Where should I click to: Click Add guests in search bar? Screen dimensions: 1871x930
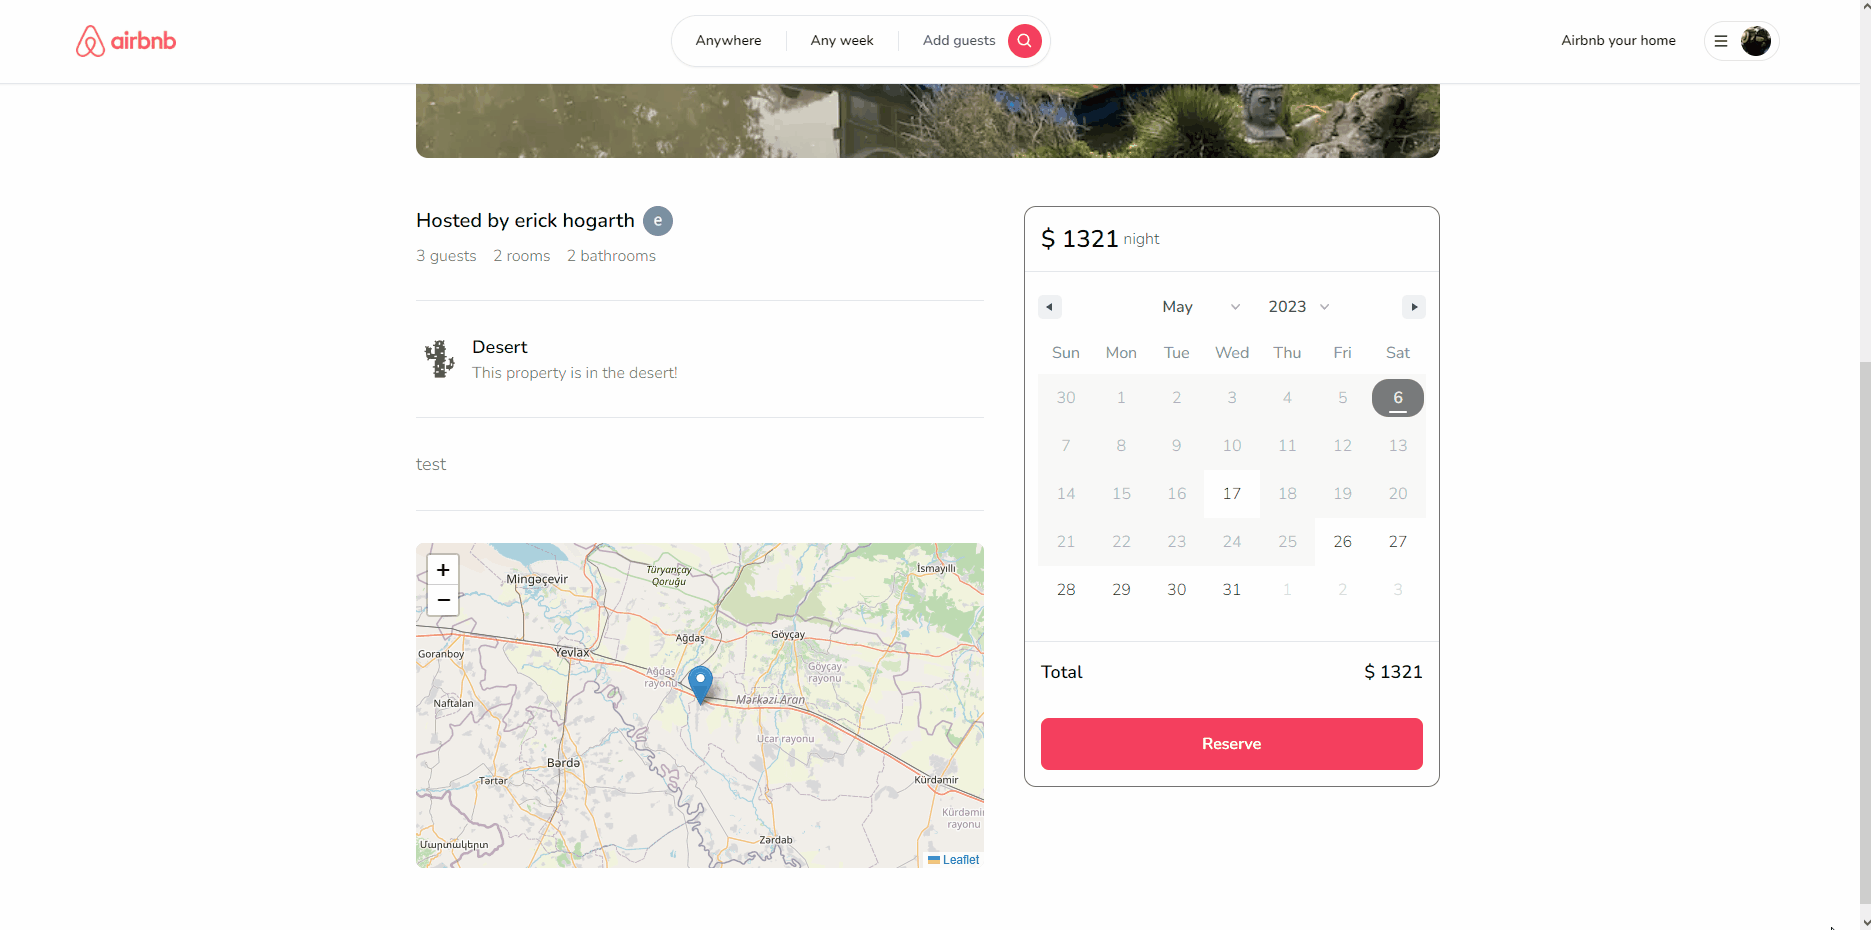pos(958,41)
